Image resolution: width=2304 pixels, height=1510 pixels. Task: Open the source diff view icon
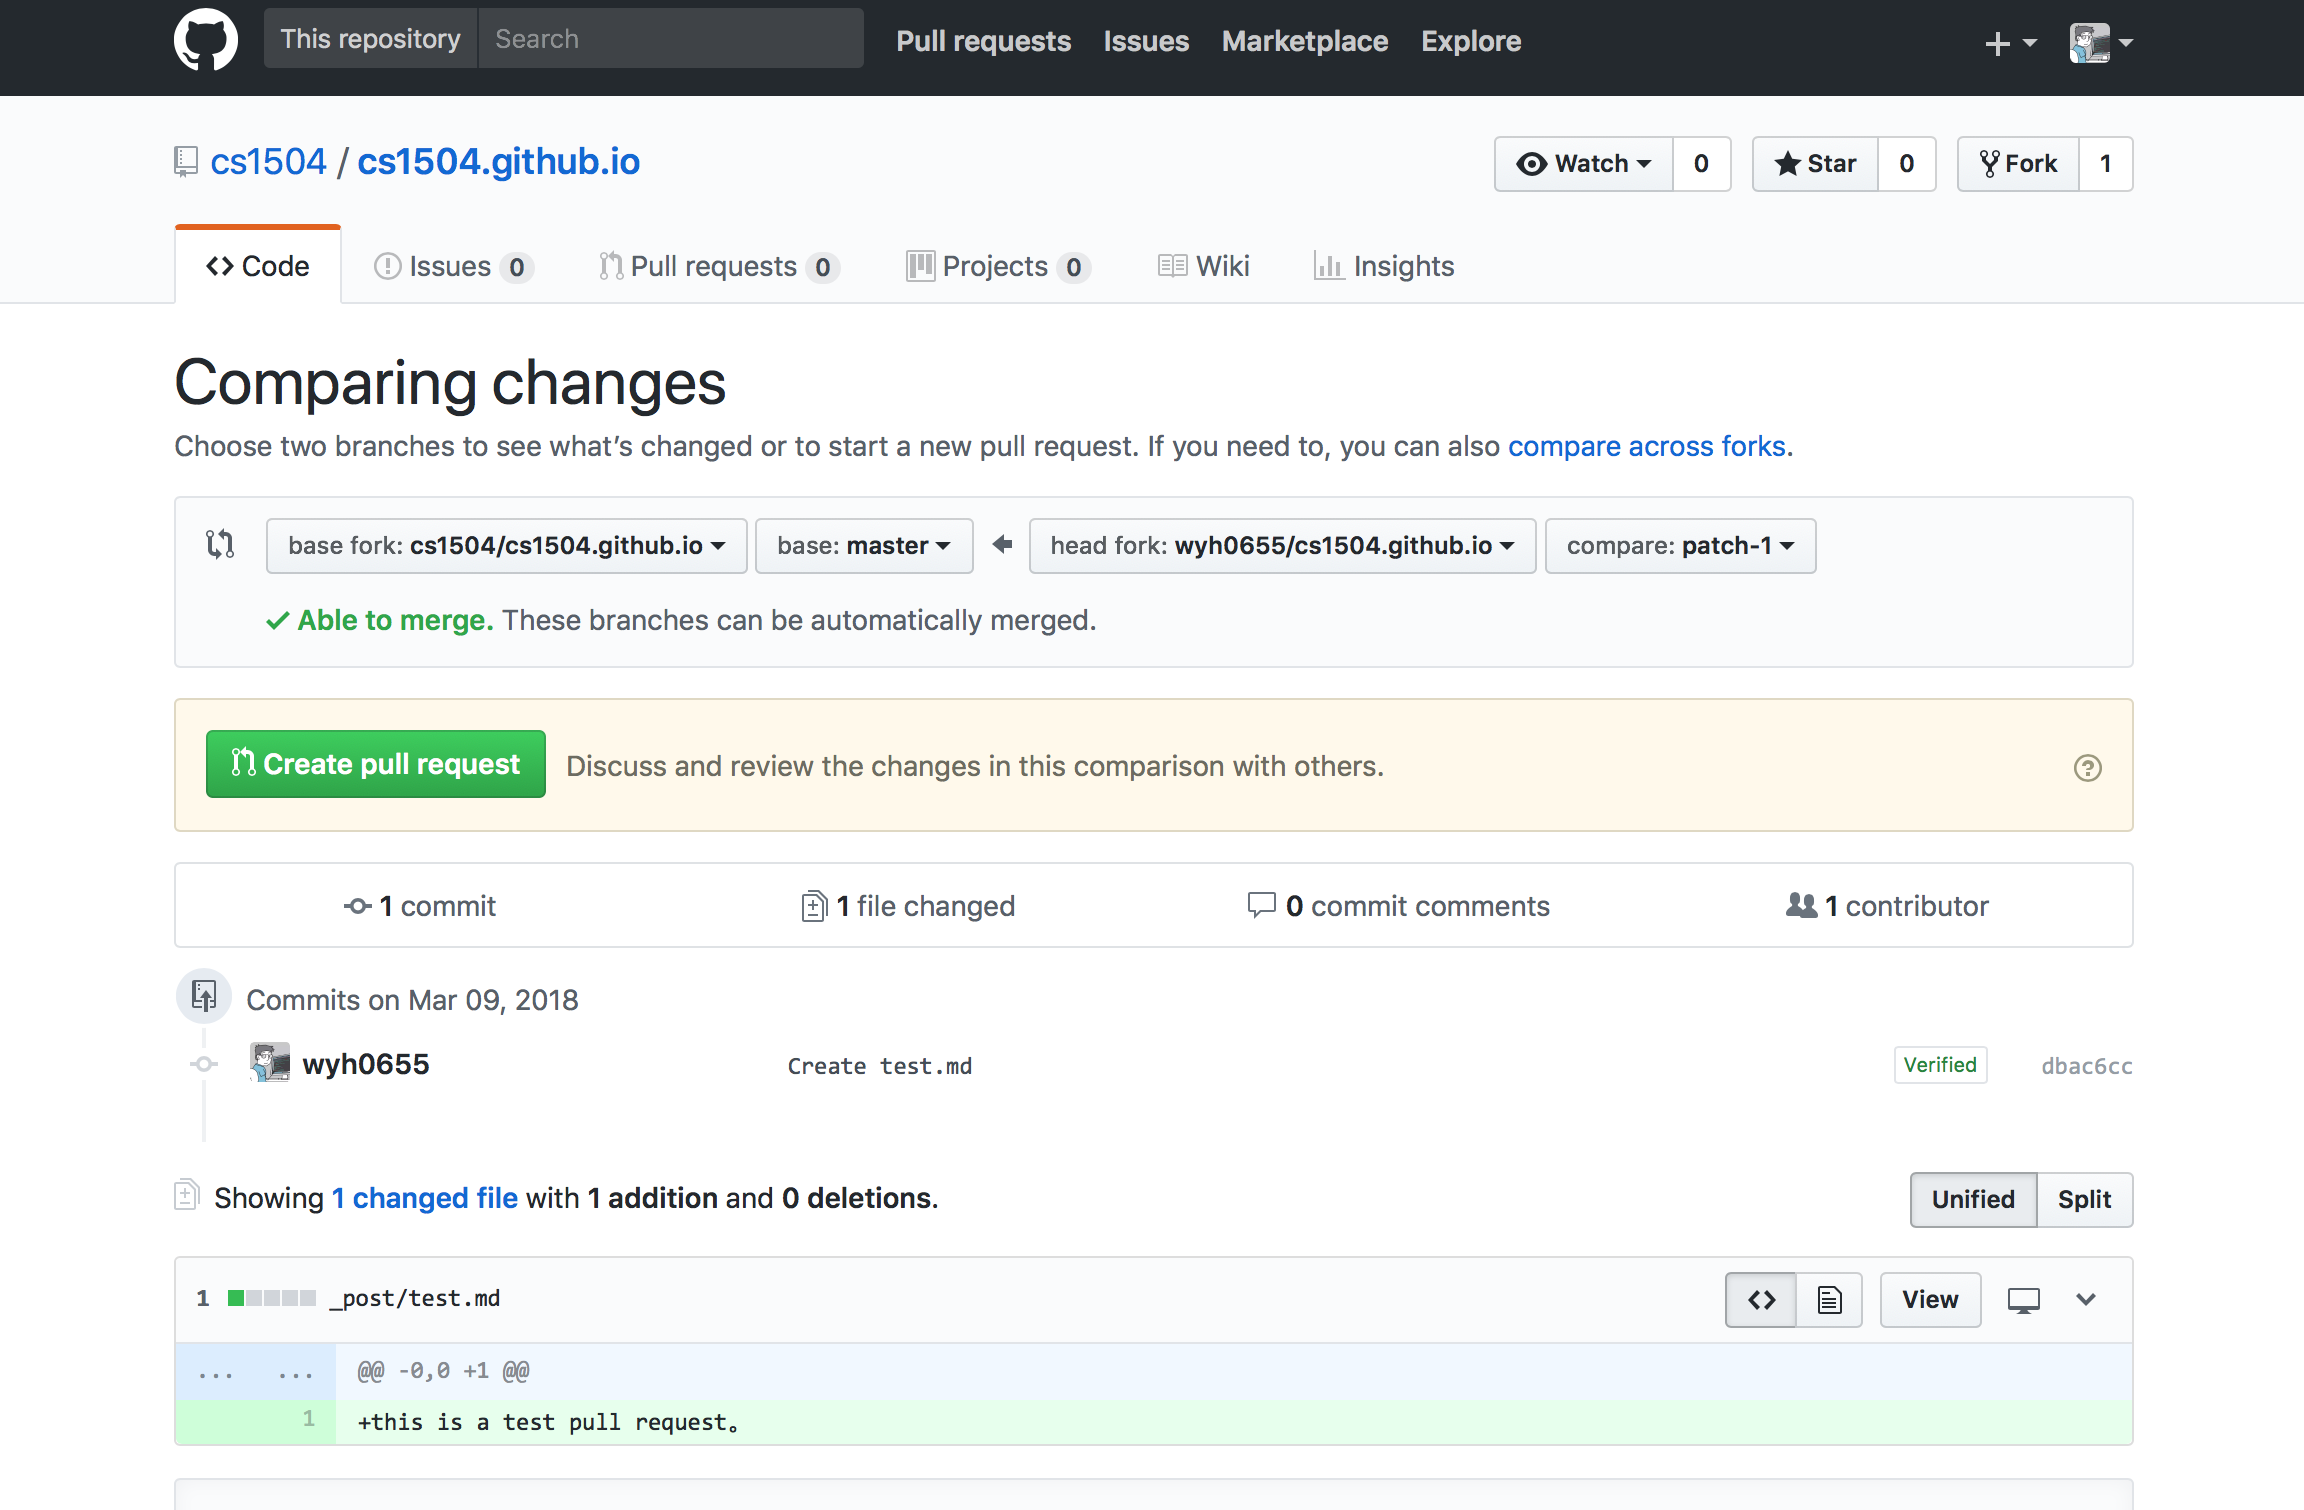(x=1760, y=1299)
